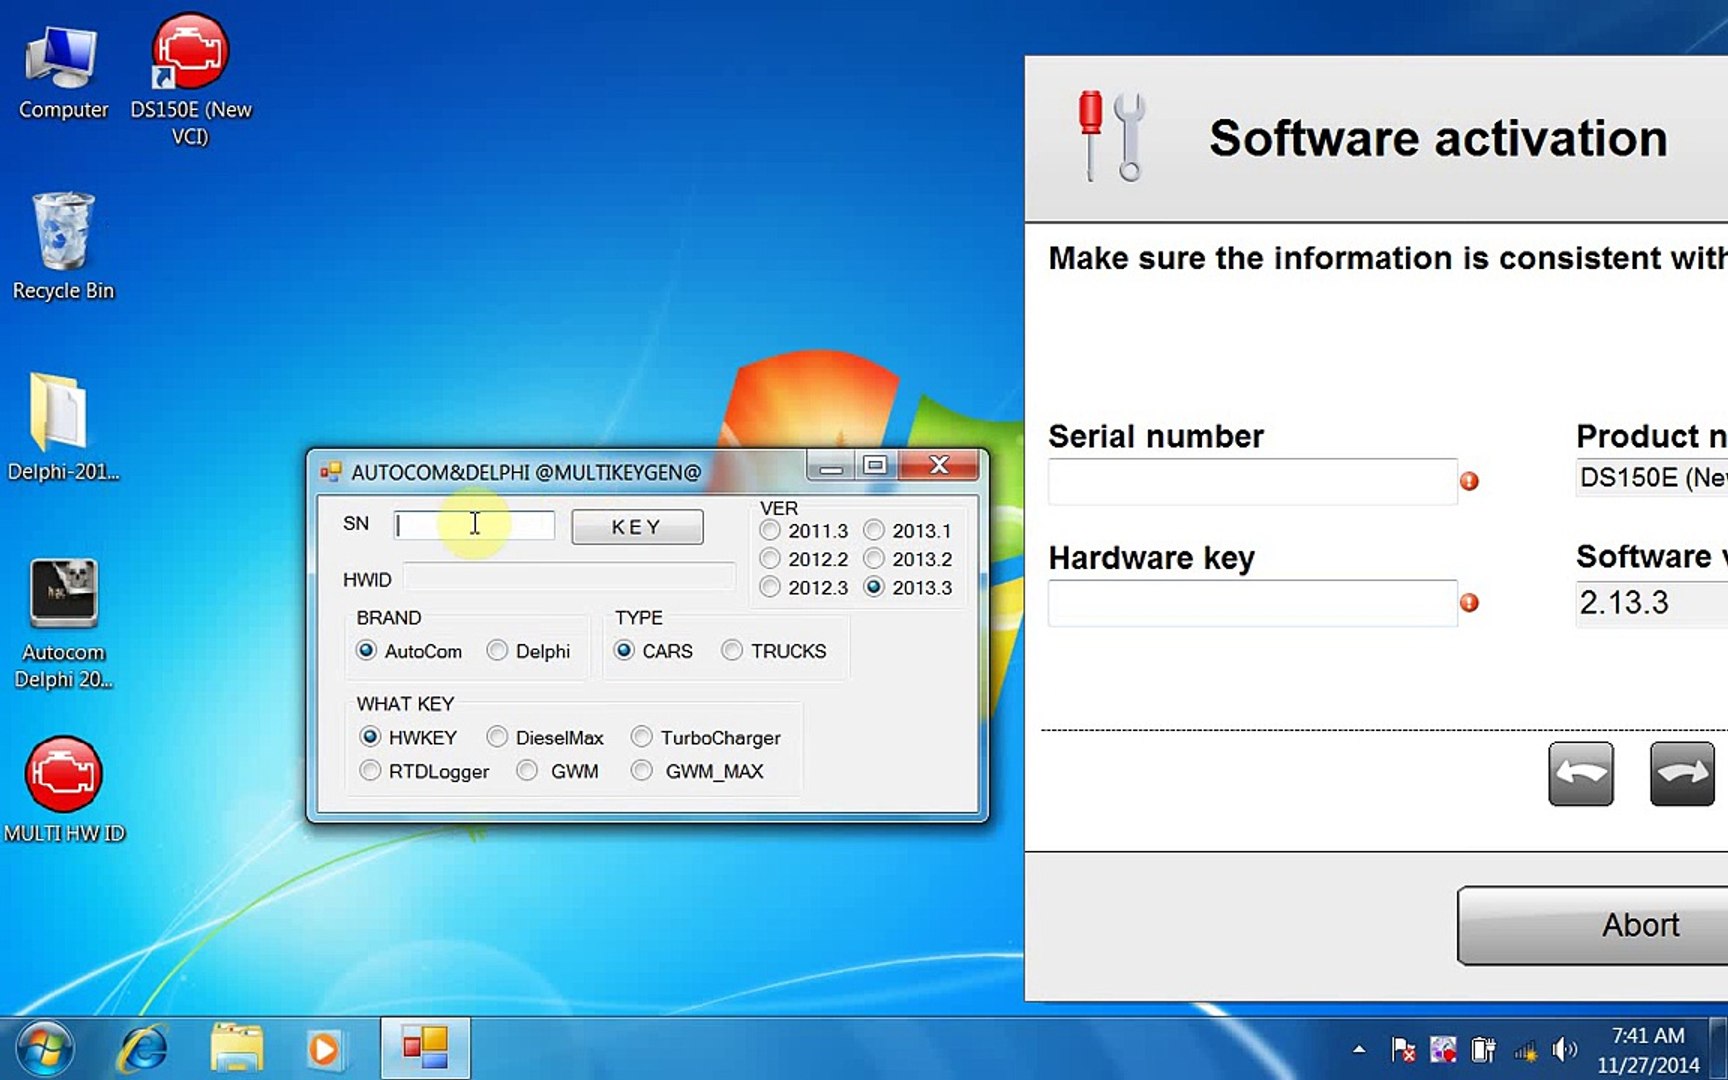Click the back arrow in Software activation

pos(1580,773)
